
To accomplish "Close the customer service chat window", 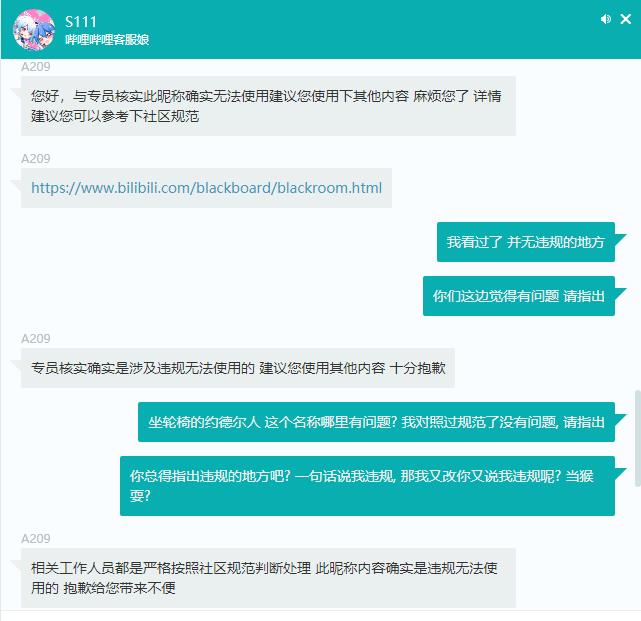I will click(625, 19).
